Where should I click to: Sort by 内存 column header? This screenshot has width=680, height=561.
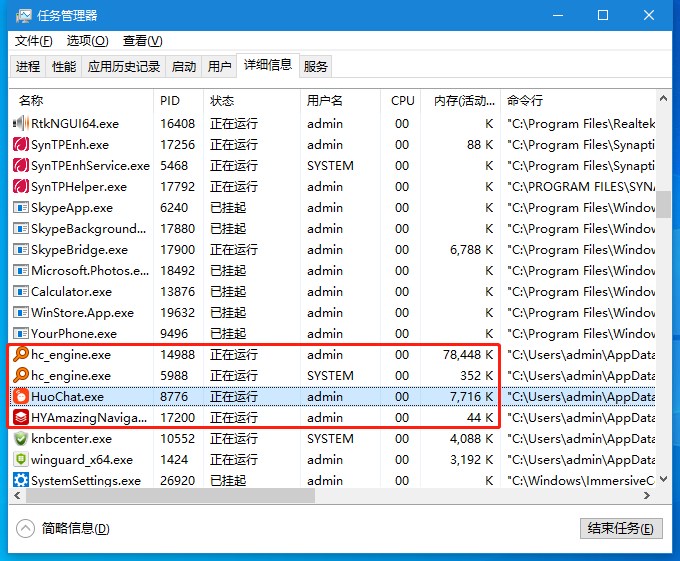click(x=465, y=101)
